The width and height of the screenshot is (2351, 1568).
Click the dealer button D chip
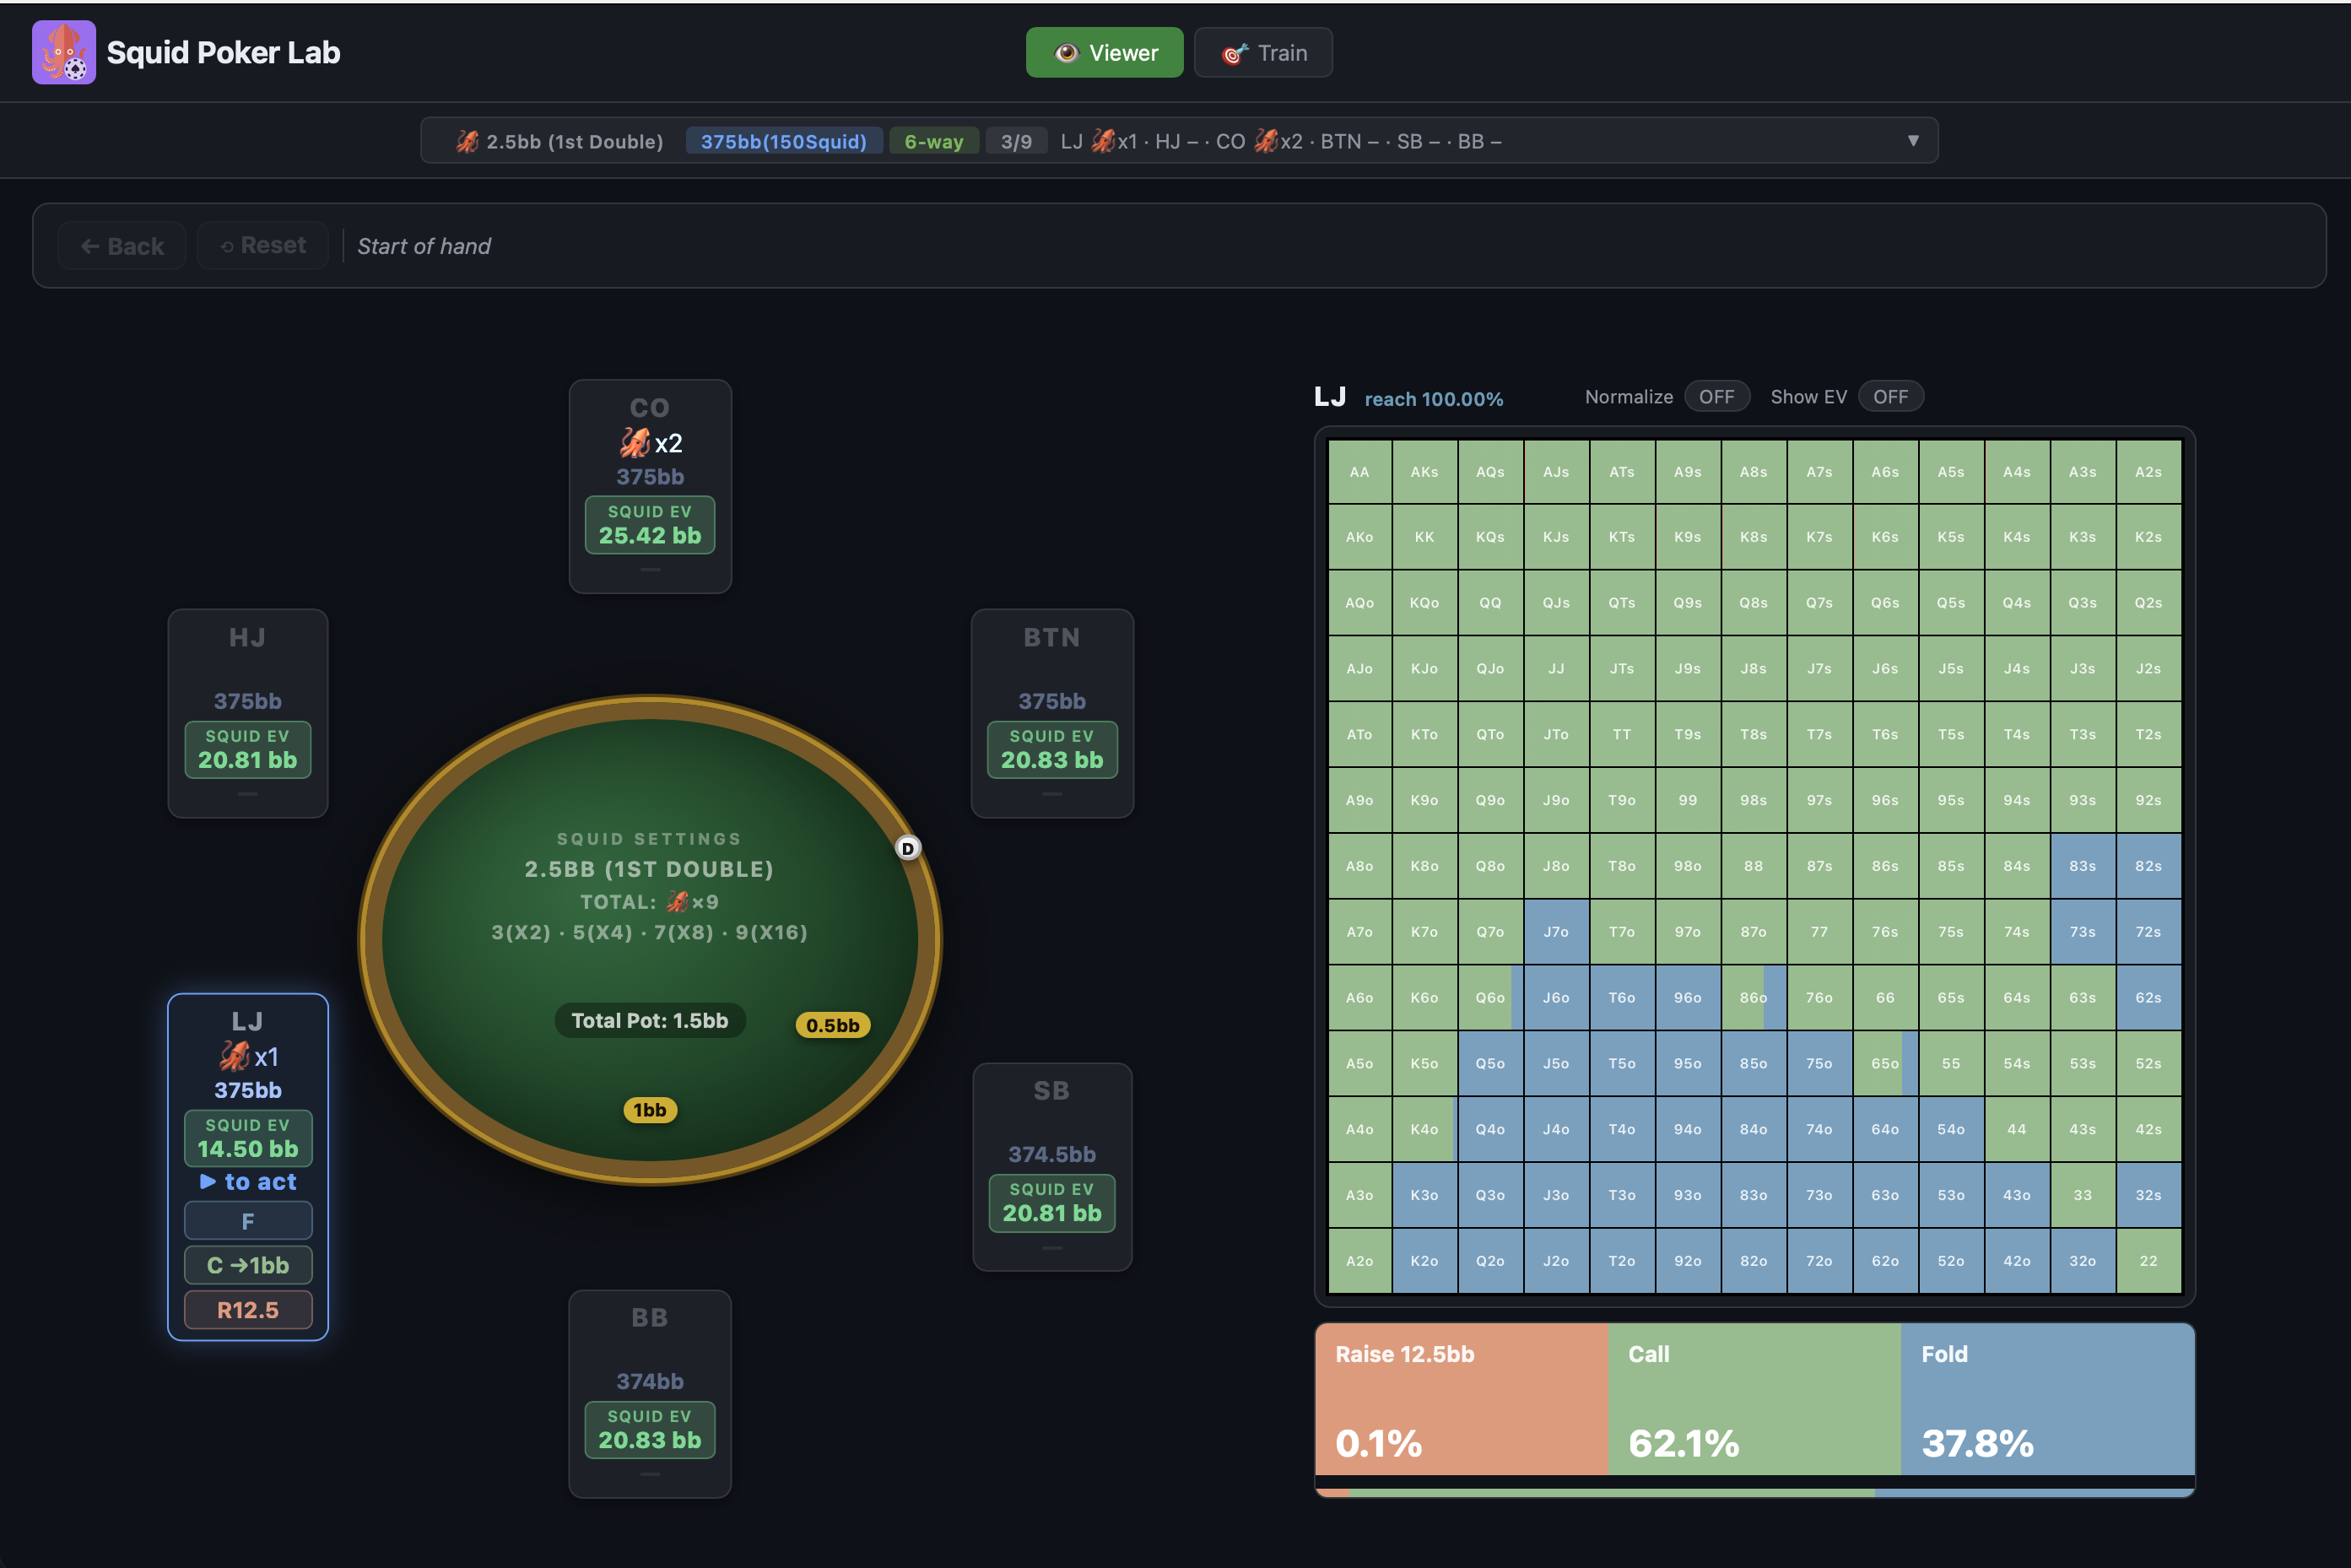[907, 848]
